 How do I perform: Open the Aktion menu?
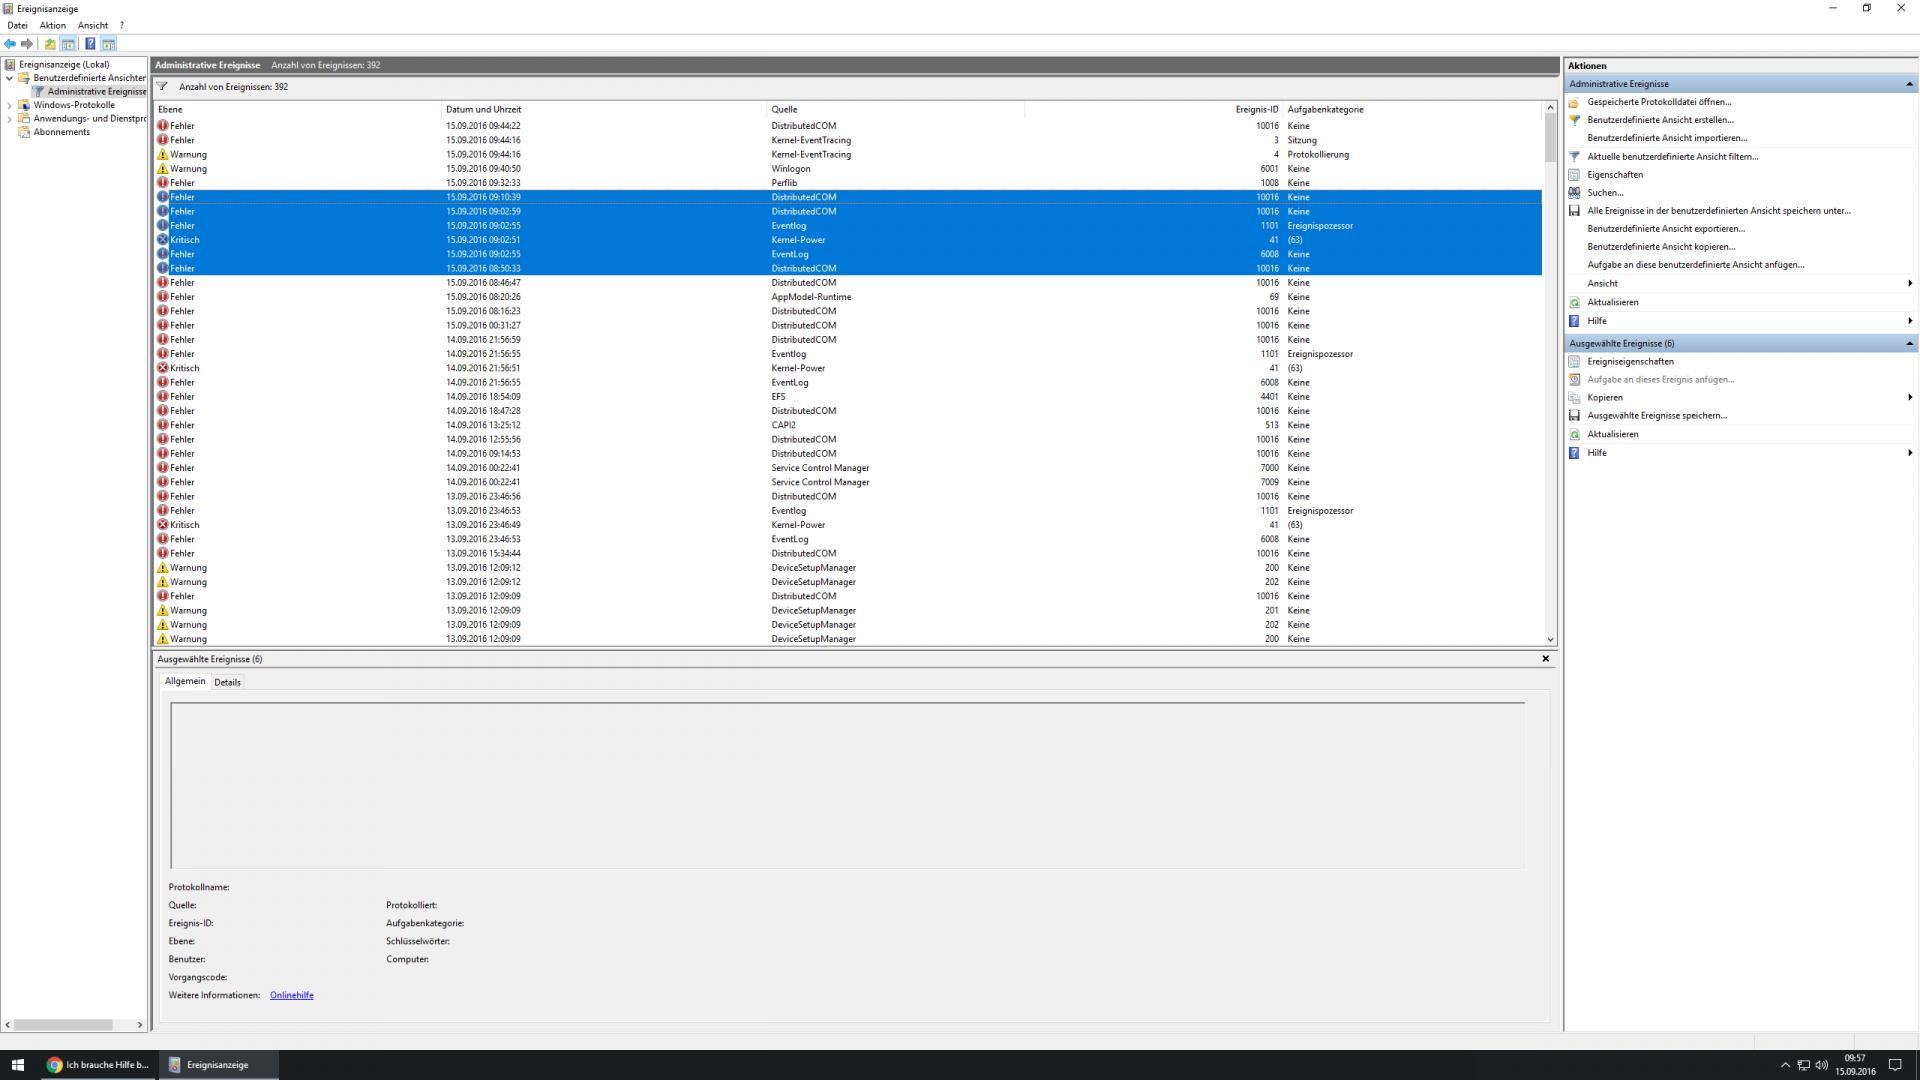click(x=52, y=25)
